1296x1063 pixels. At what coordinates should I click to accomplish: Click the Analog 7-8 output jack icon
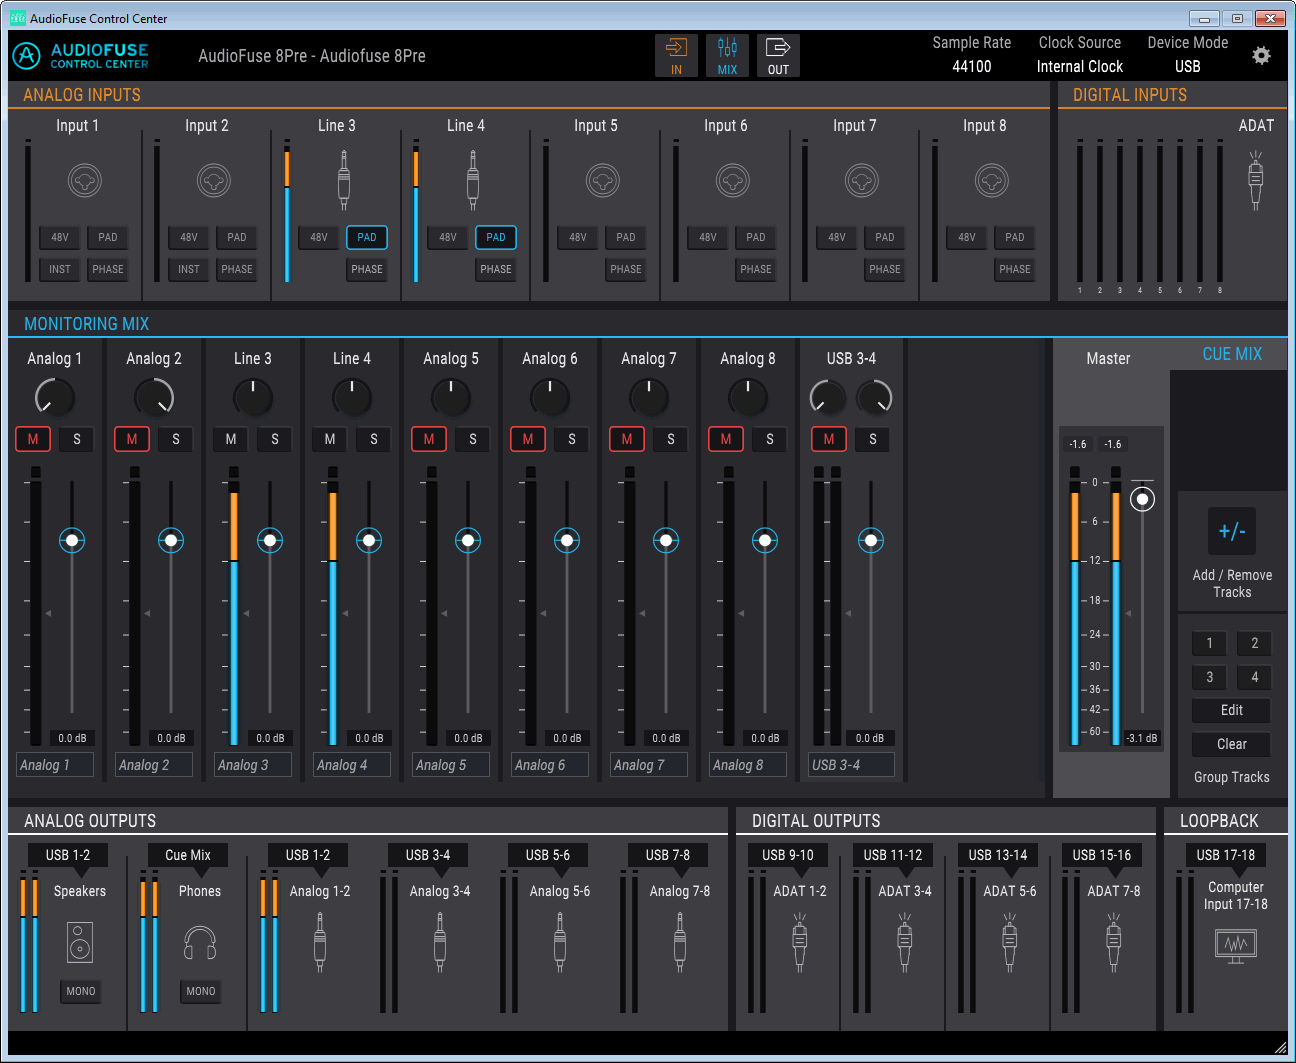(680, 942)
